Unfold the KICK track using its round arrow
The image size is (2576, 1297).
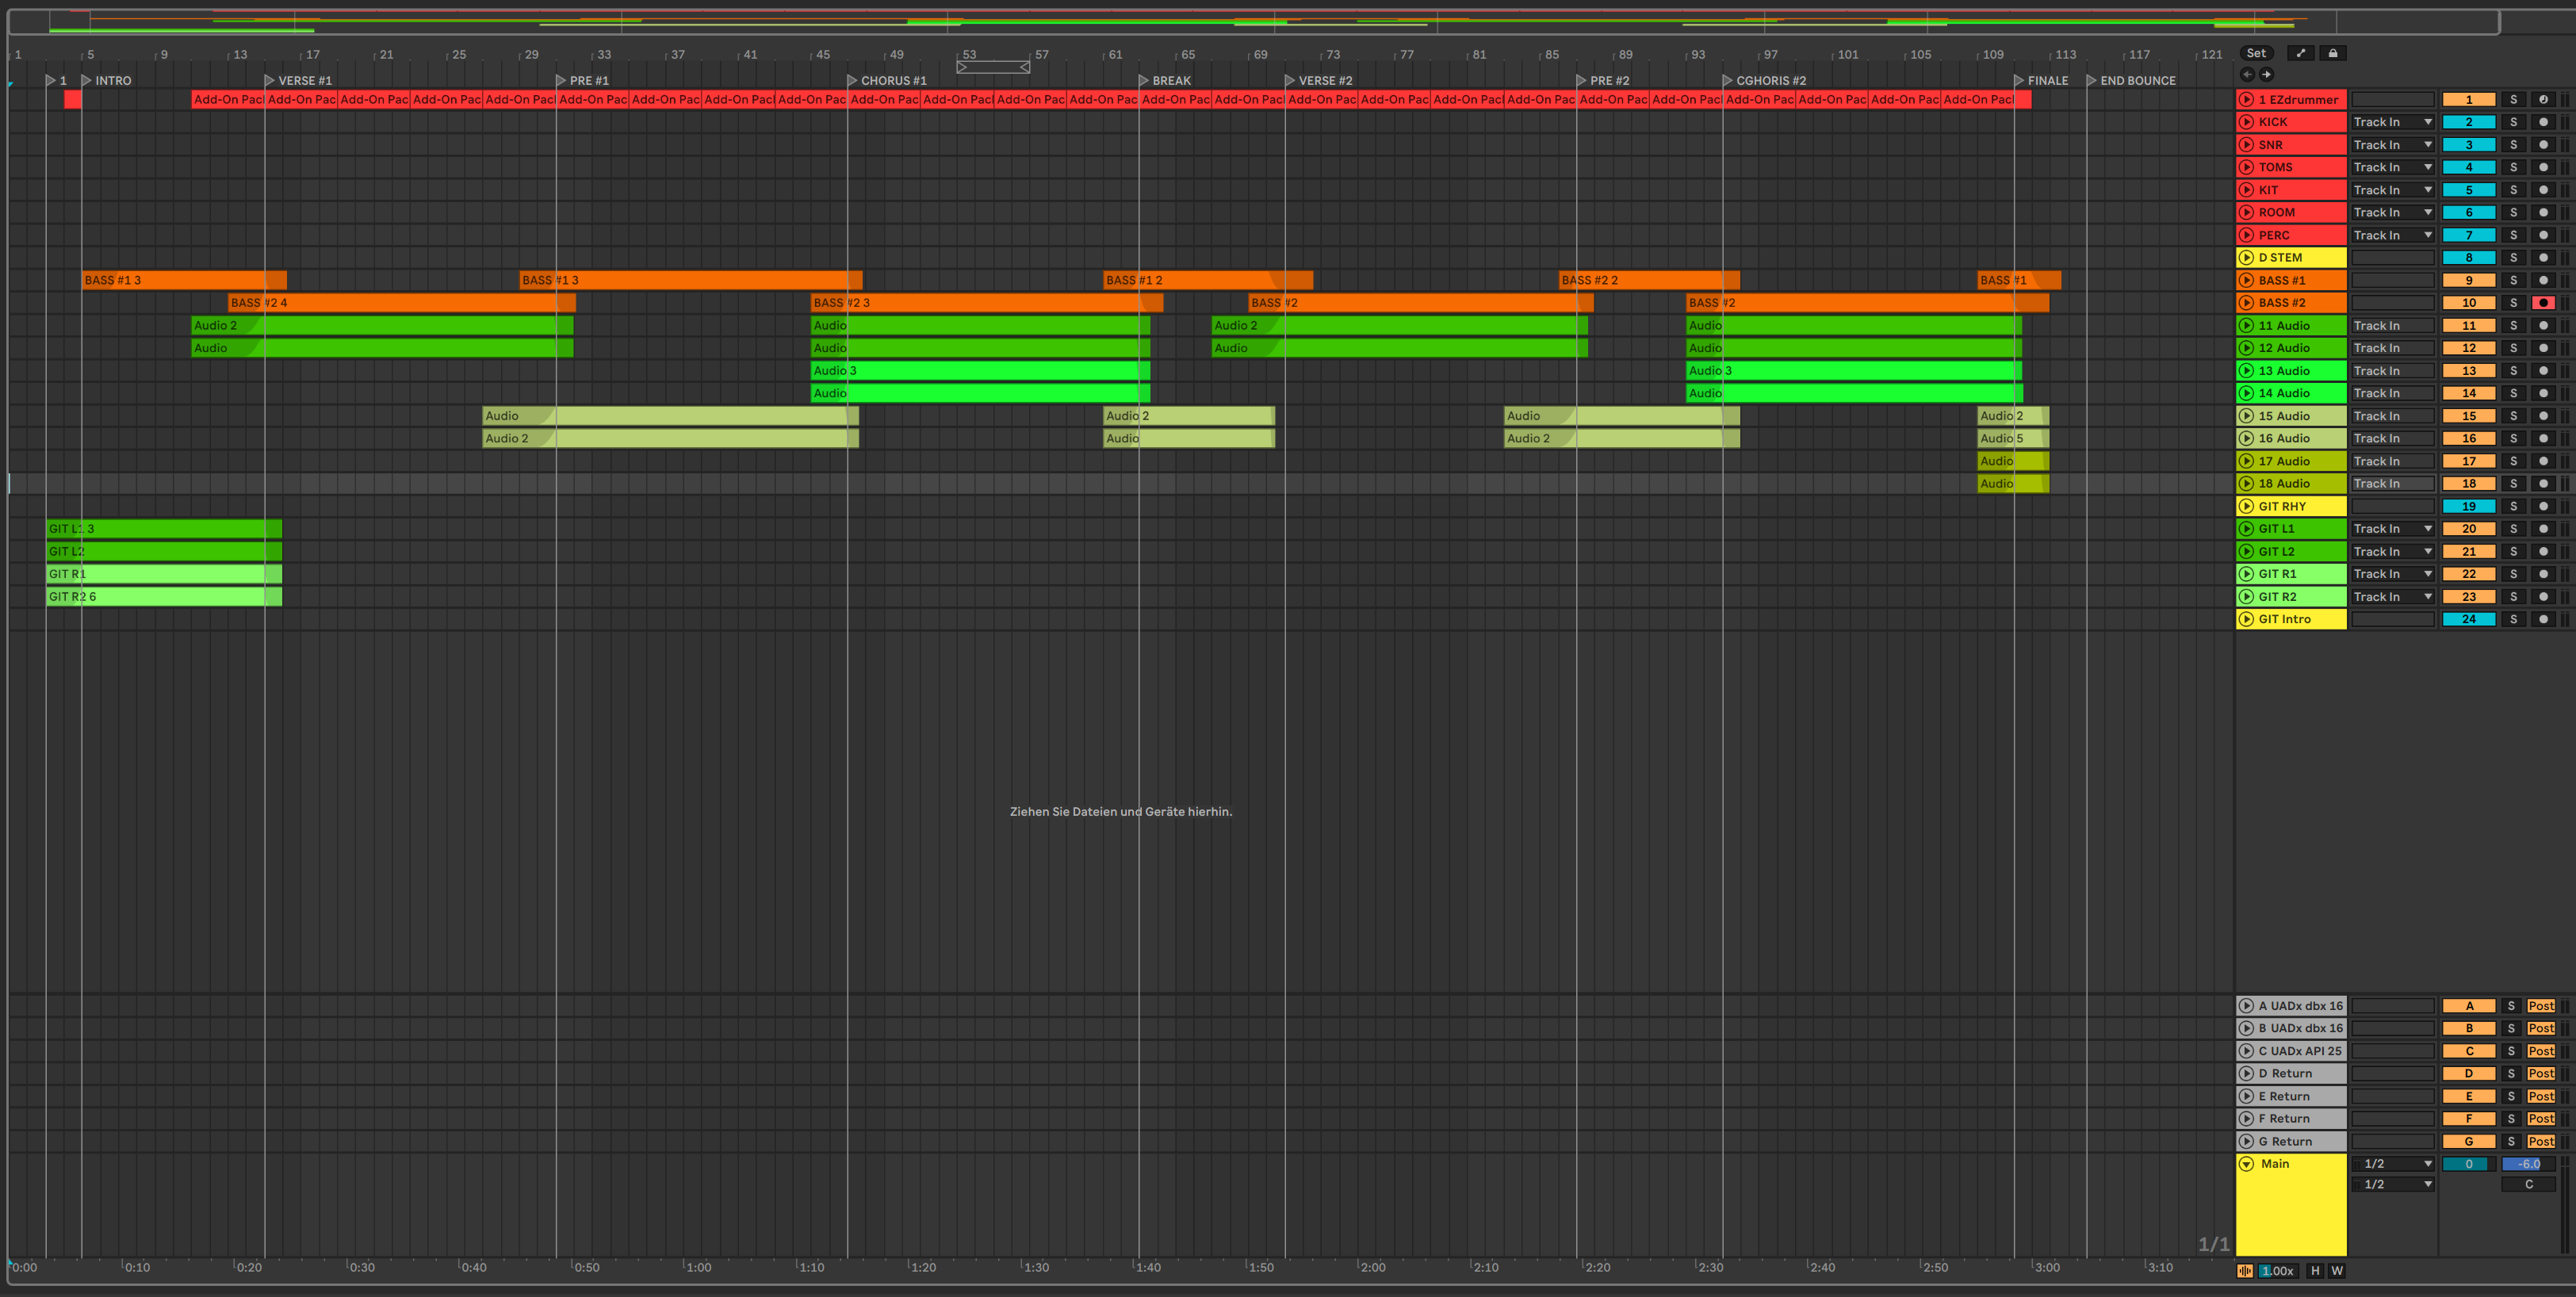(x=2246, y=122)
